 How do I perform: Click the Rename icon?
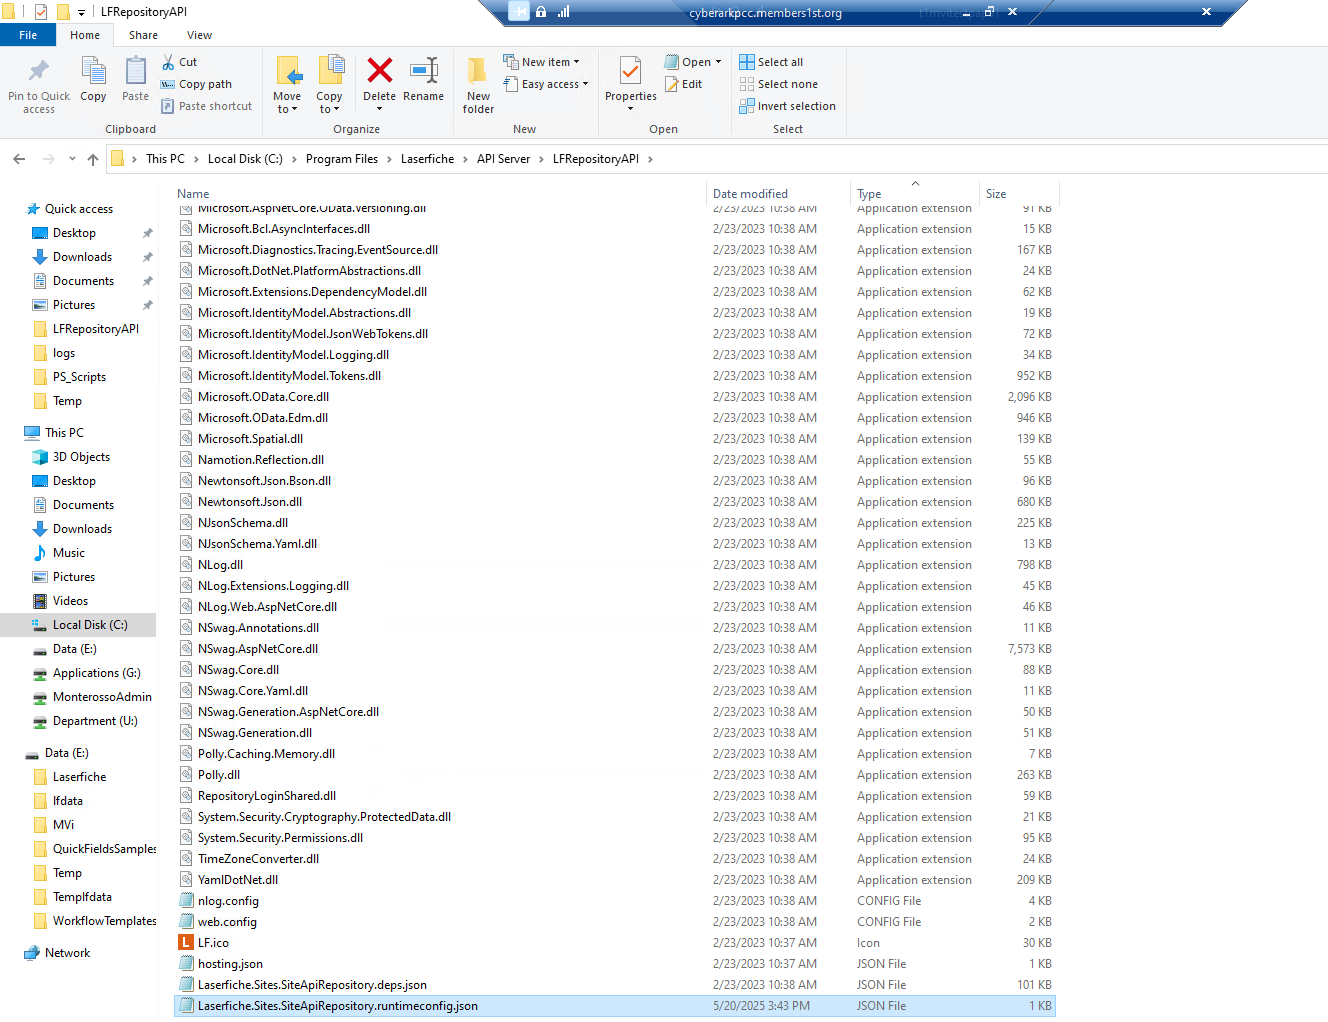coord(424,70)
